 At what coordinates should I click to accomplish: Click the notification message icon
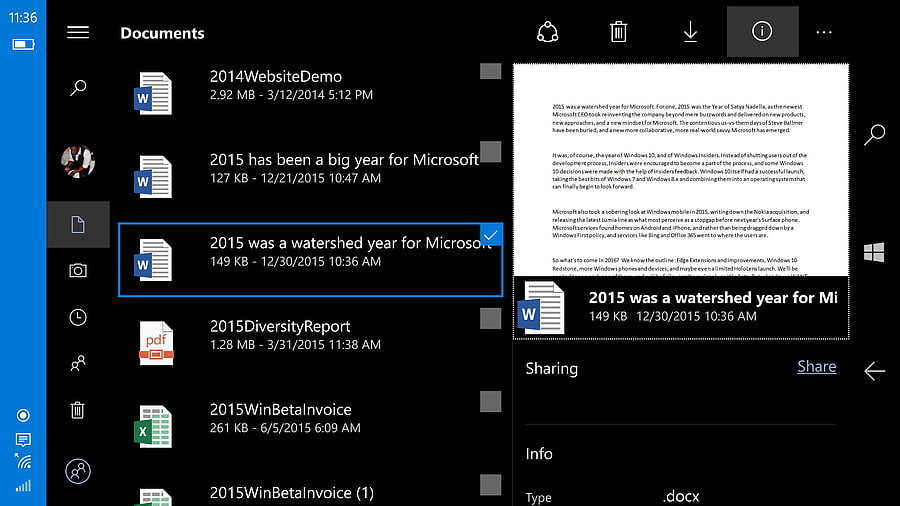pyautogui.click(x=23, y=439)
